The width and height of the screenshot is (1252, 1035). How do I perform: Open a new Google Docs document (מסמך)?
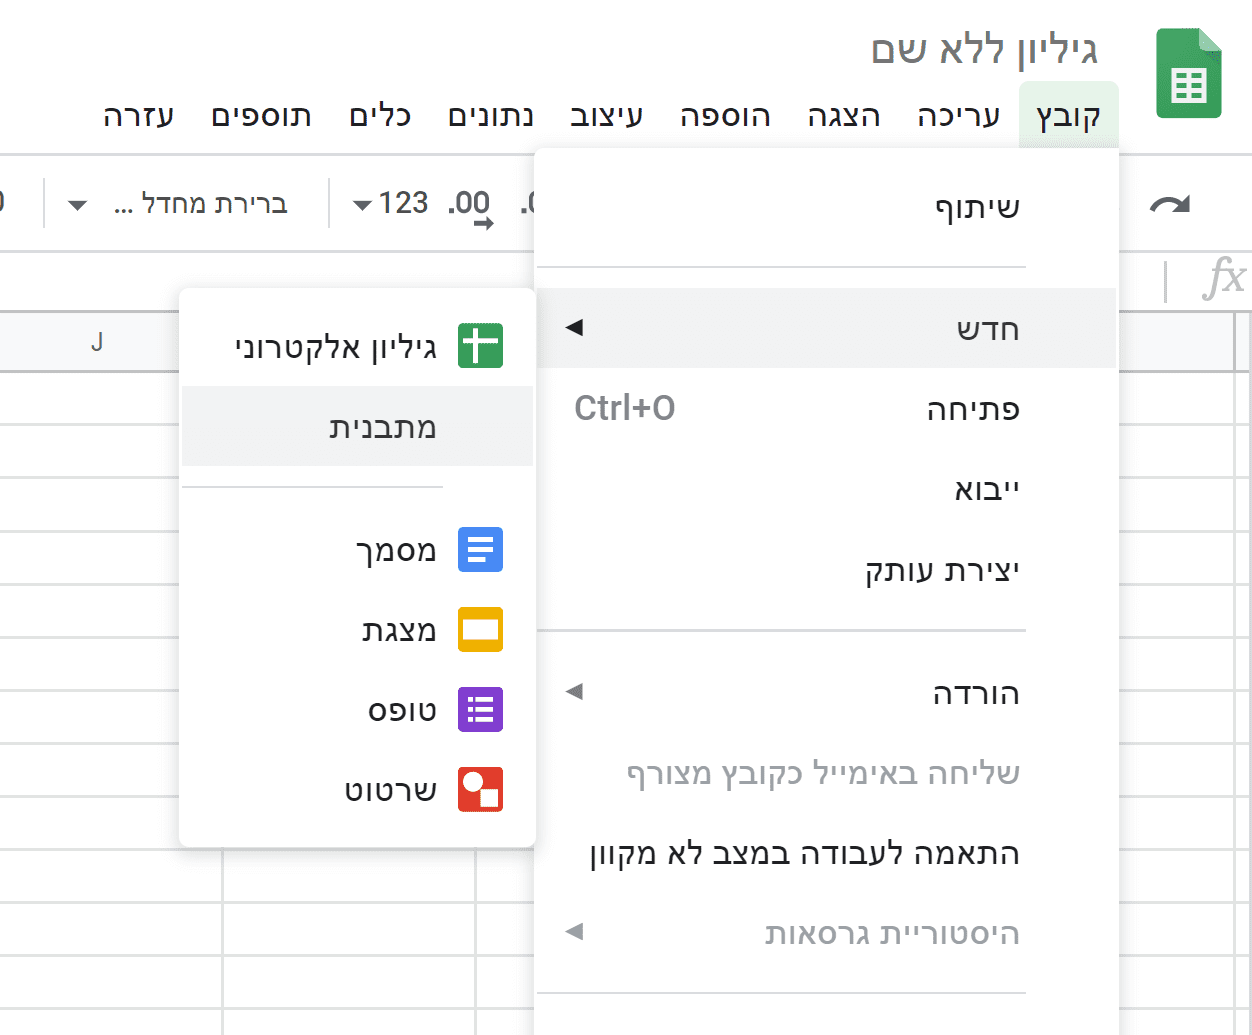click(x=398, y=550)
